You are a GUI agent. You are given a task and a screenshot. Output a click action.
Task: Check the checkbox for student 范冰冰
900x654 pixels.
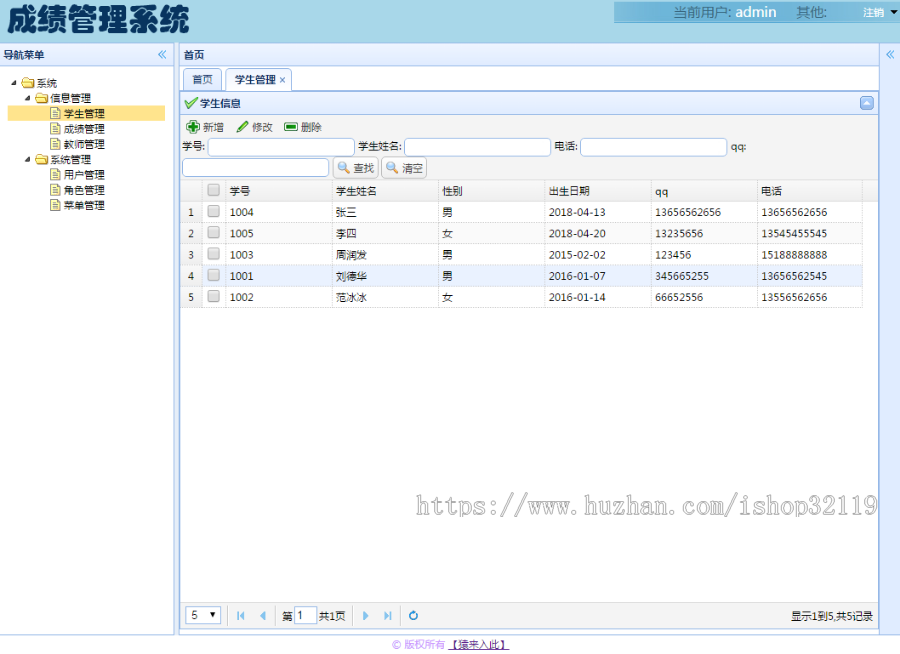(214, 297)
